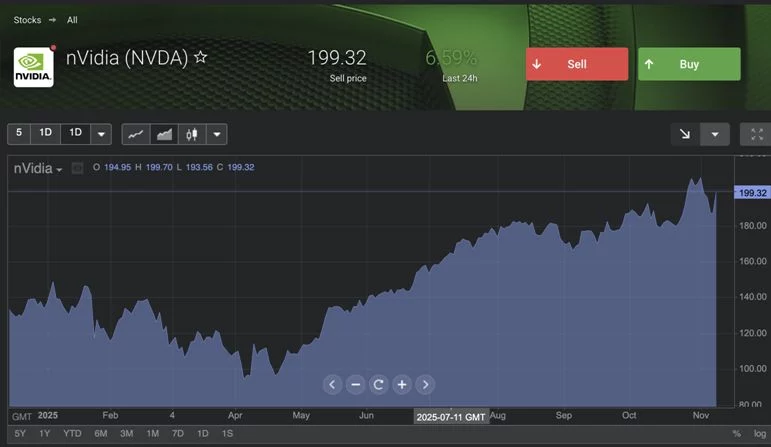Viewport: 771px width, 447px height.
Task: Select the 1D time range at bottom
Action: coord(203,434)
